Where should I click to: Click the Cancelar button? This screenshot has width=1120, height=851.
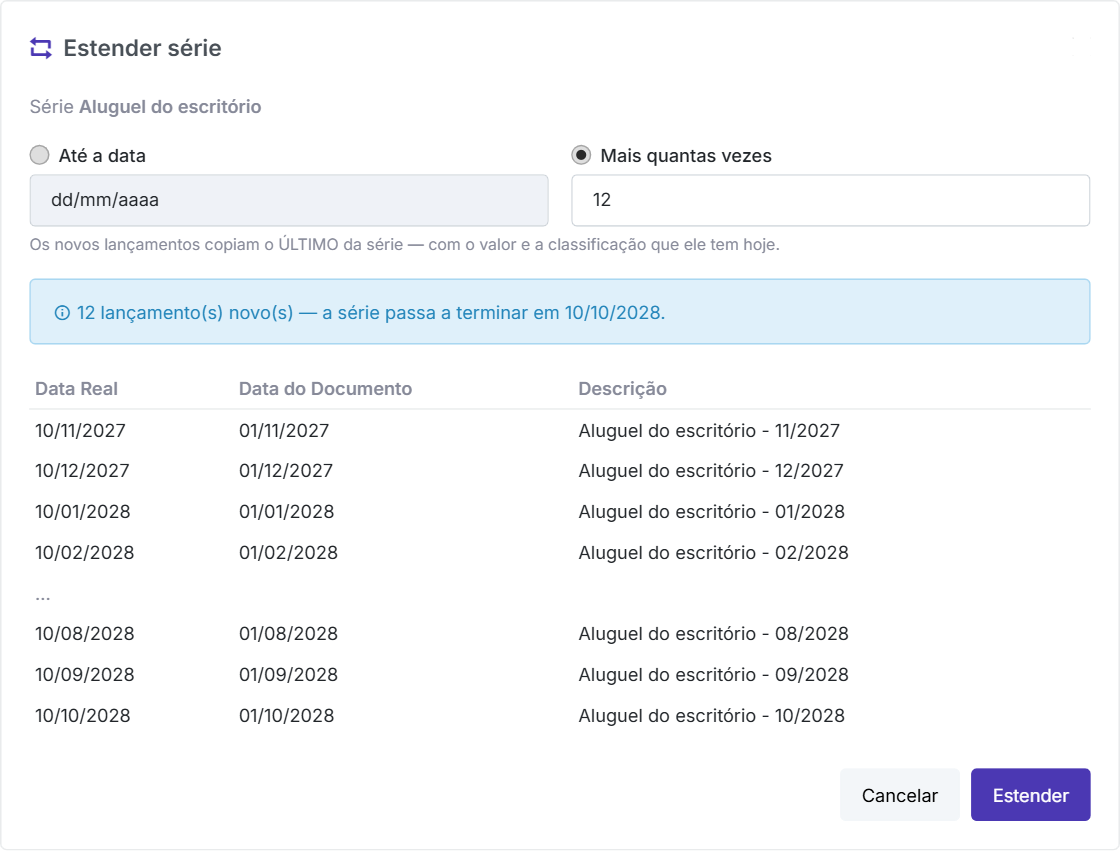coord(899,795)
